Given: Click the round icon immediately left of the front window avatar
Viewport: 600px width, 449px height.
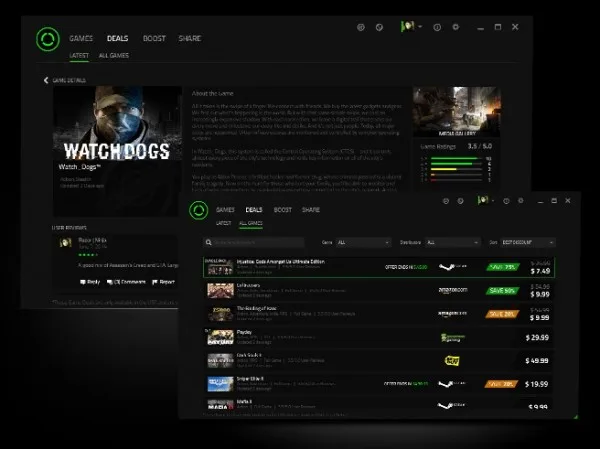Looking at the screenshot, I should tap(460, 201).
